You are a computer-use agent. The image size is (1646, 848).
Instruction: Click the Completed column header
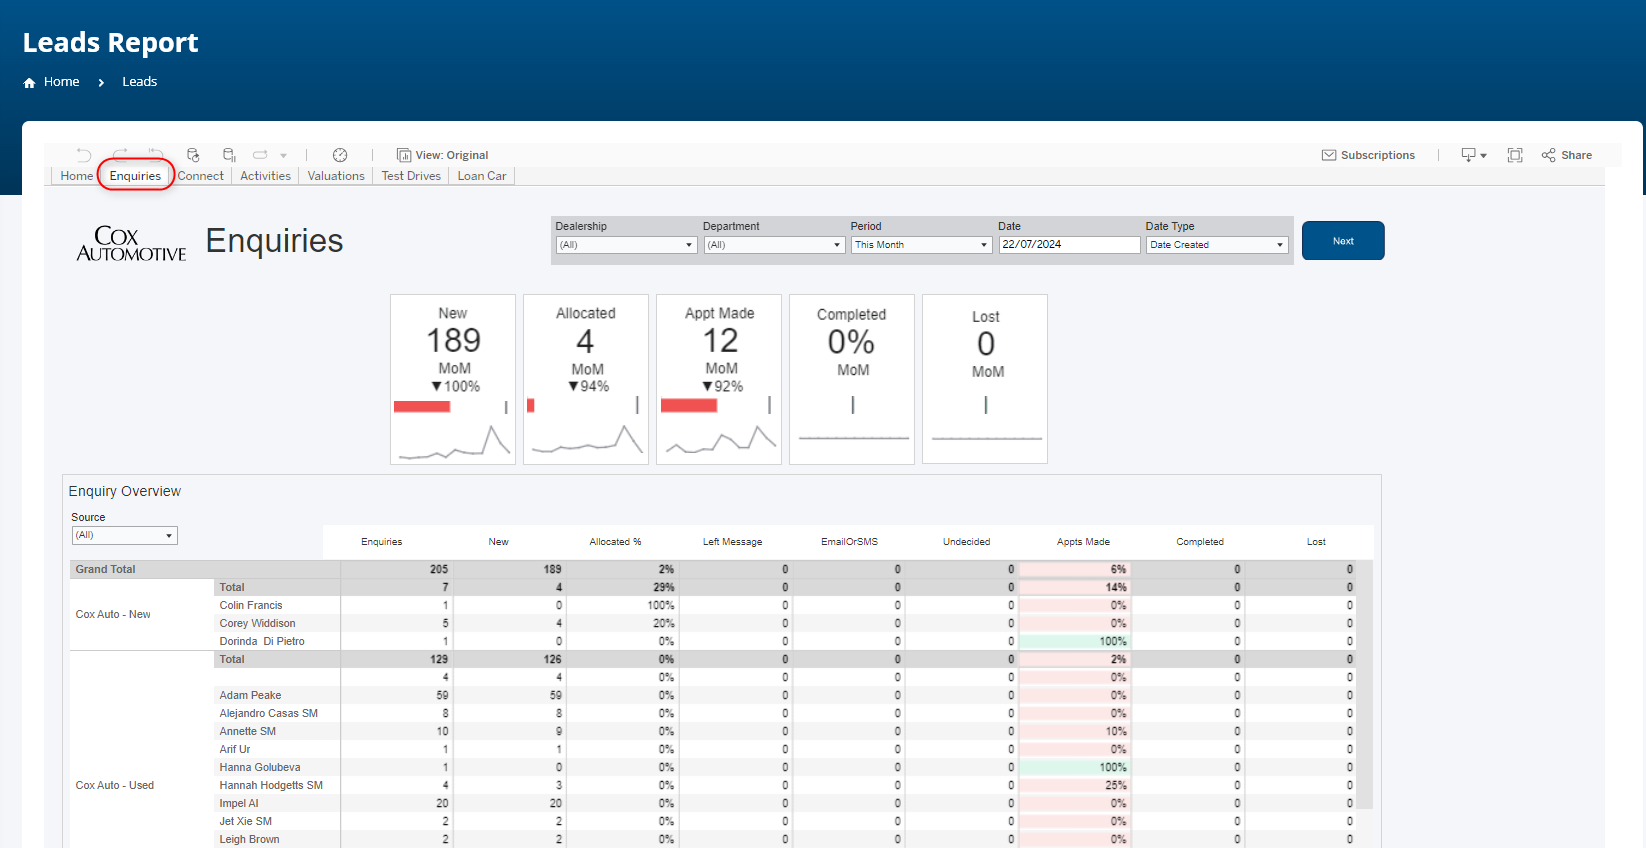1200,542
